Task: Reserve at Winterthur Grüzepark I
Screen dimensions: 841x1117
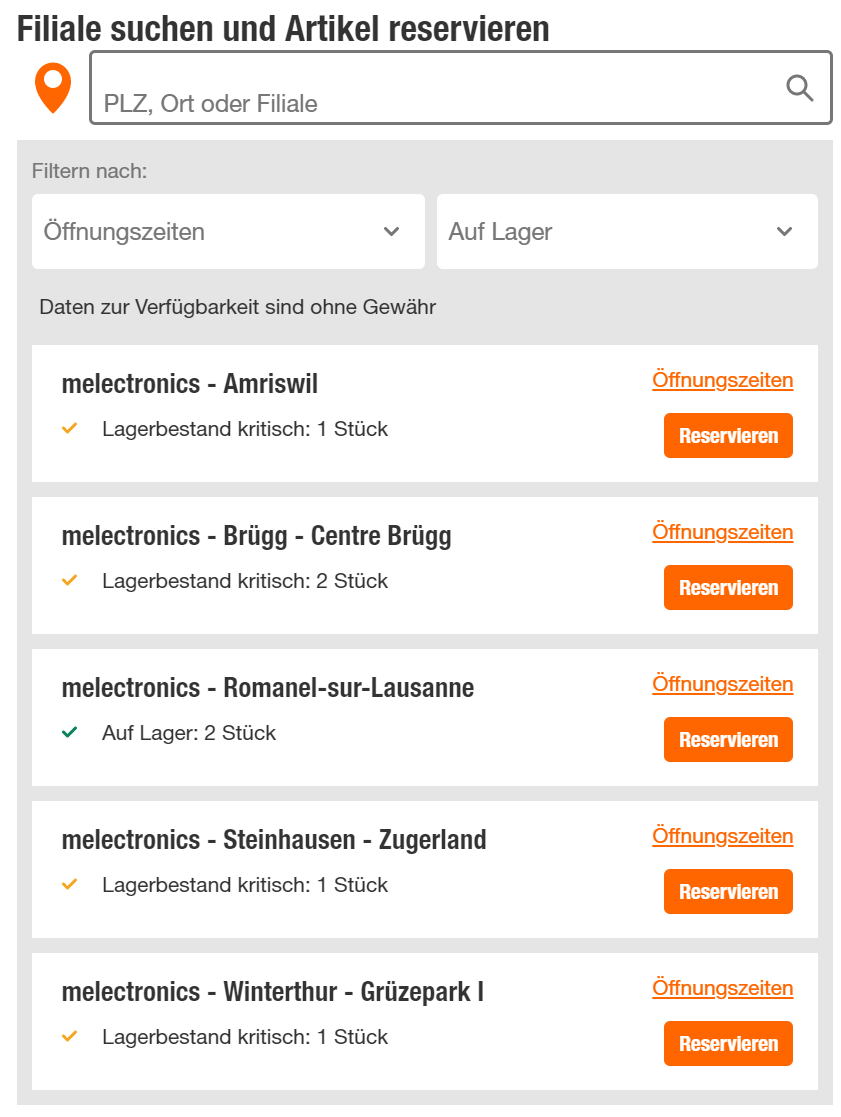Action: [728, 1044]
